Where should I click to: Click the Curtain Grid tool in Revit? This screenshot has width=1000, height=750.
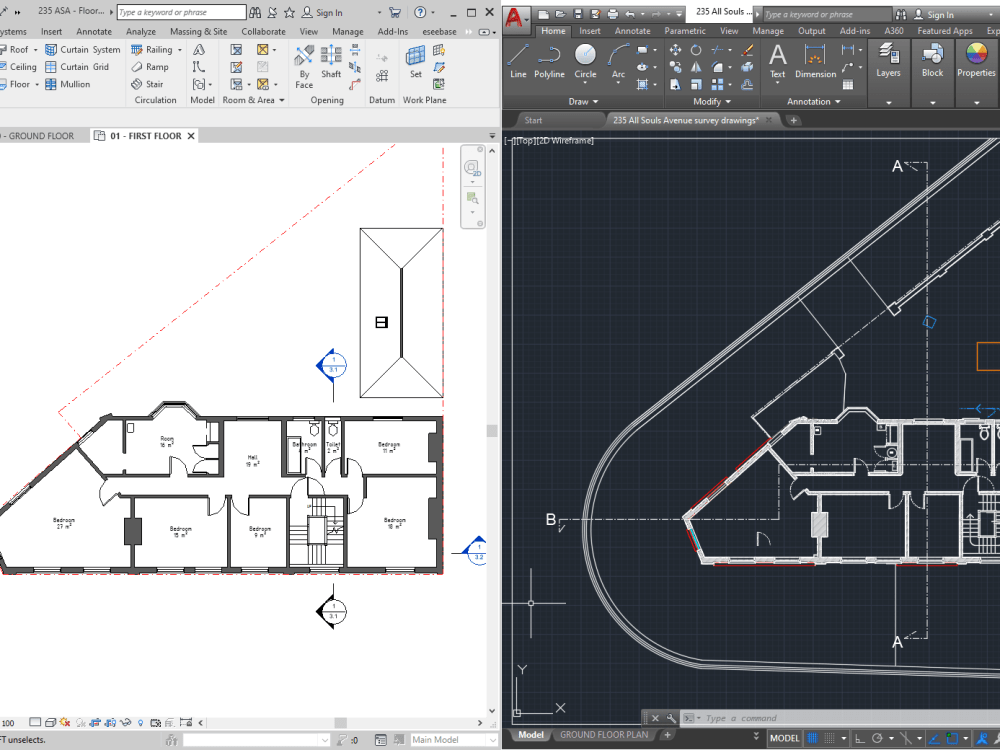coord(77,66)
